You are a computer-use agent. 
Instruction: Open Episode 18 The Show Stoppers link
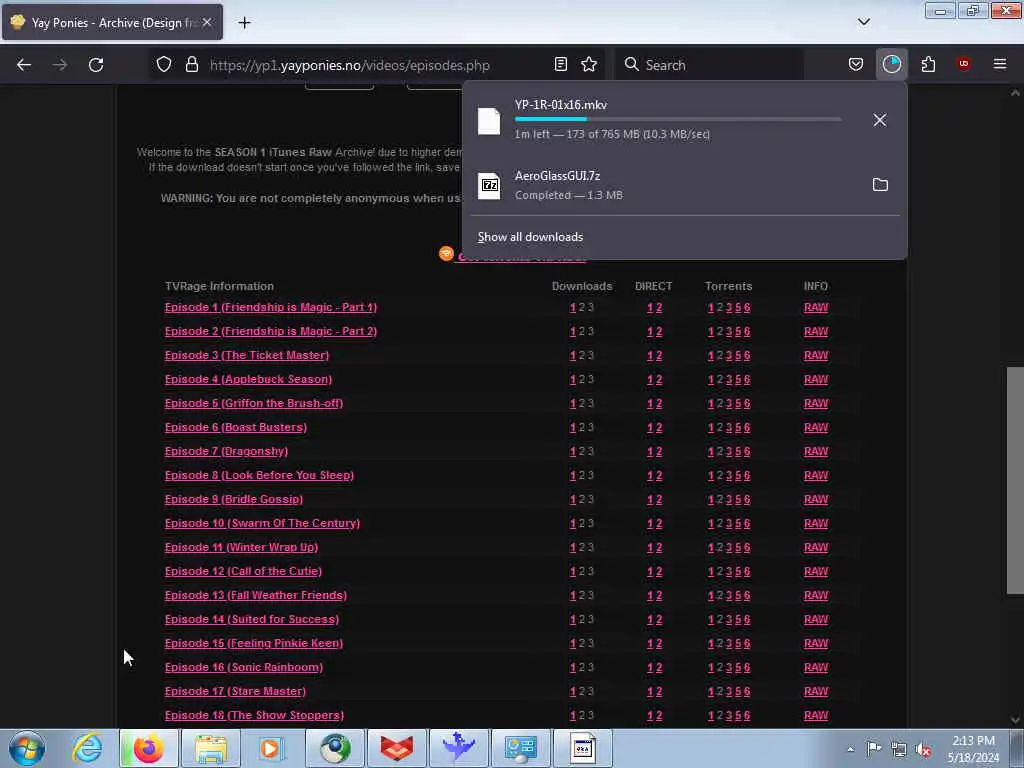(254, 715)
